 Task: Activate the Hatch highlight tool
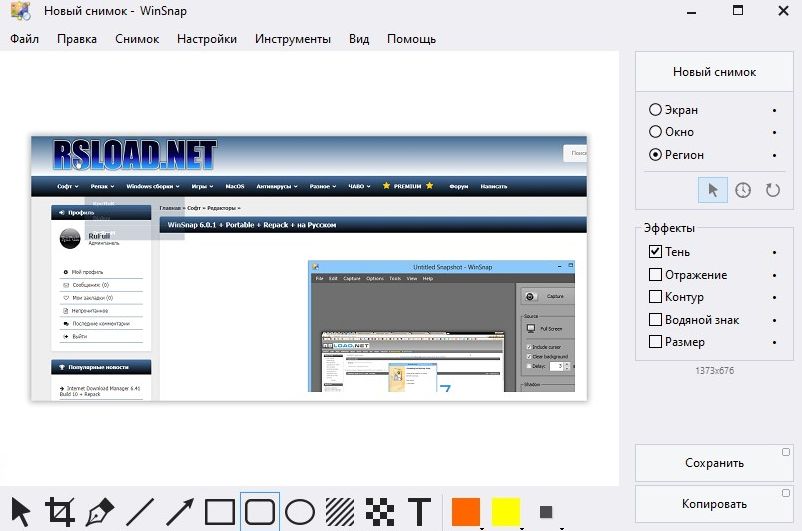click(340, 512)
